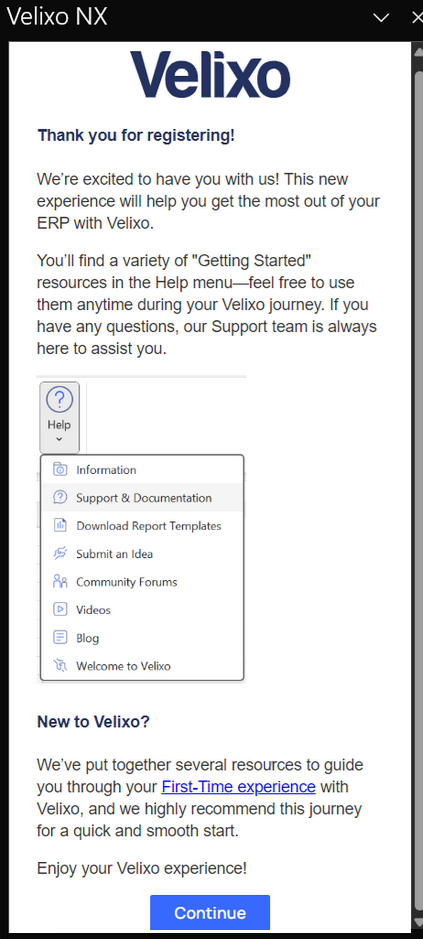The image size is (423, 939).
Task: Click the Submit an Idea icon
Action: pyautogui.click(x=60, y=554)
